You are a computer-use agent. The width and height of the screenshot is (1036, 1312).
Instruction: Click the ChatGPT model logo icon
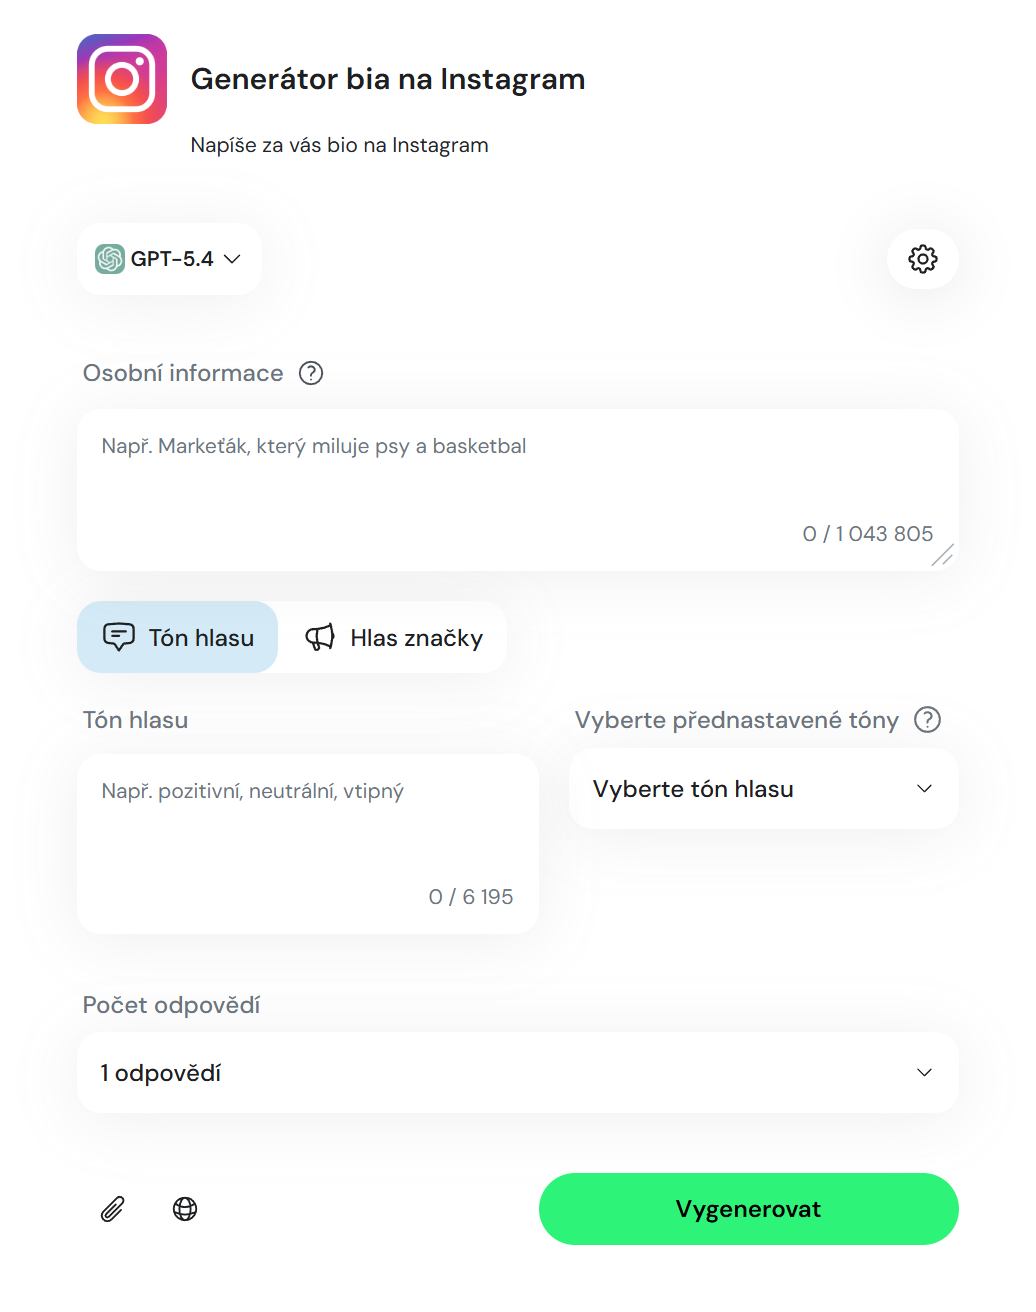110,259
